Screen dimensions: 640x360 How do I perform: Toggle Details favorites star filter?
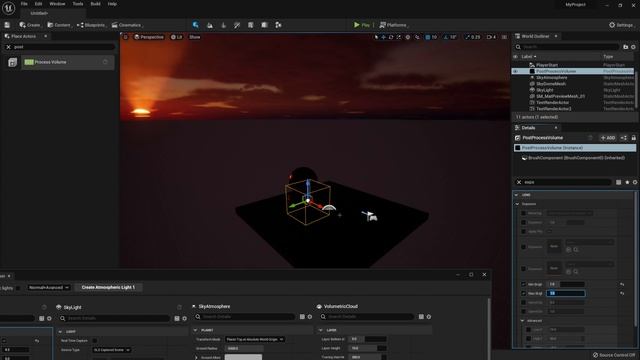pyautogui.click(x=627, y=182)
